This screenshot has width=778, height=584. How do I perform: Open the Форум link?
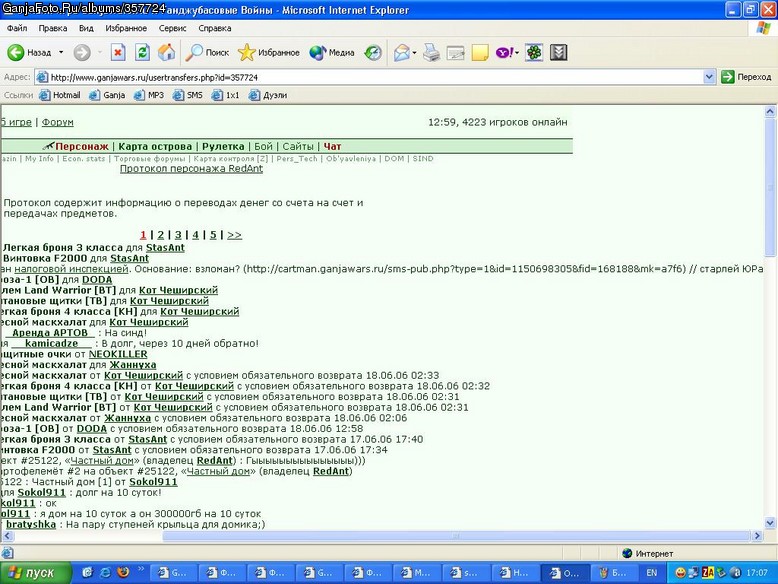pyautogui.click(x=58, y=122)
